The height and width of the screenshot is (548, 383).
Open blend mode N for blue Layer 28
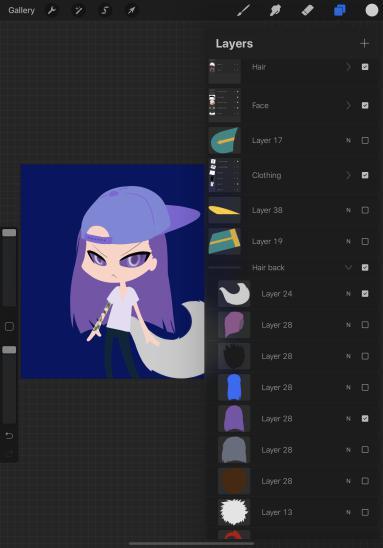pos(348,387)
